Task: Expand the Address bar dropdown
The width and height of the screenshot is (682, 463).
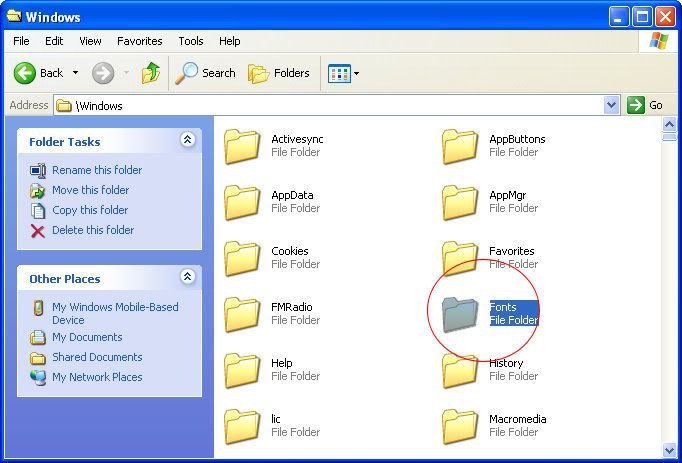Action: (x=611, y=105)
